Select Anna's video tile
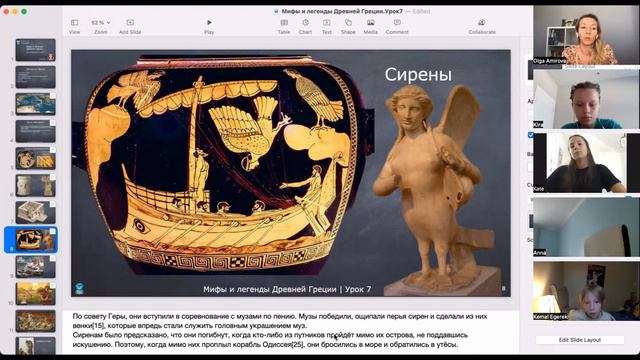The height and width of the screenshot is (360, 640). 586,227
